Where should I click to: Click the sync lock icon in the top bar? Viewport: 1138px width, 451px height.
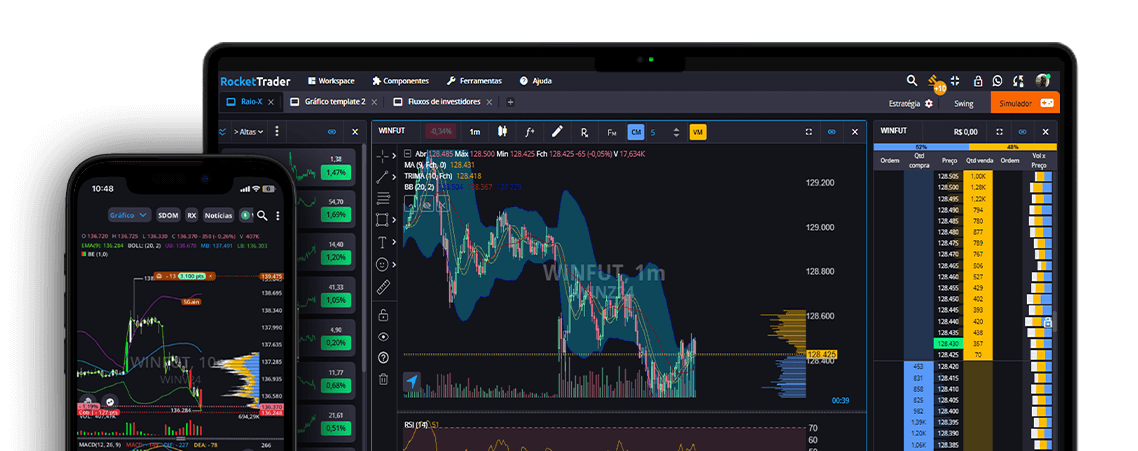pos(1019,81)
